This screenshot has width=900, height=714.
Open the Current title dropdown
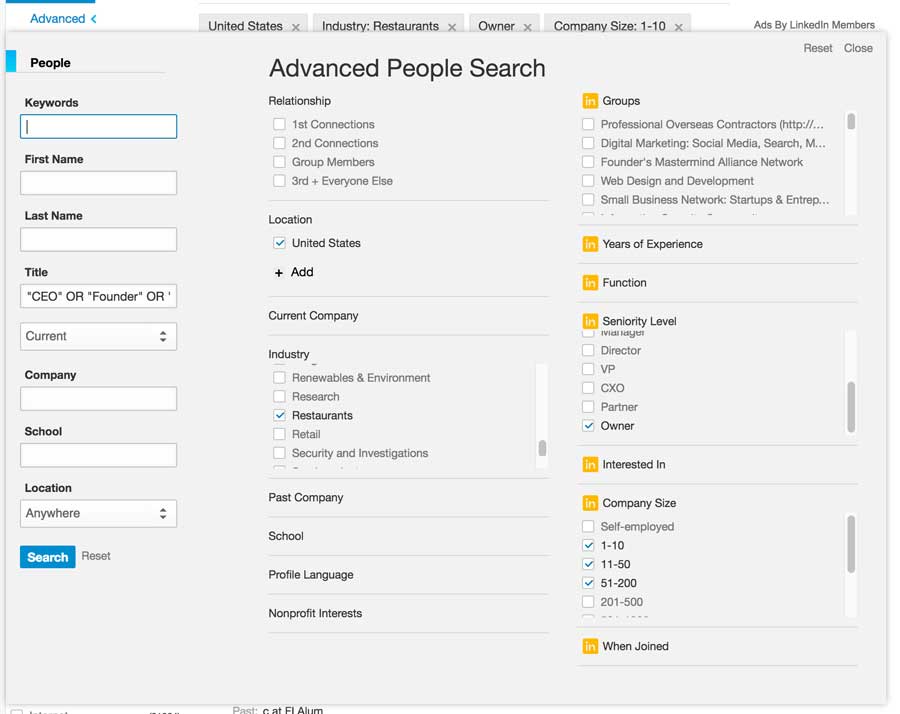tap(98, 336)
